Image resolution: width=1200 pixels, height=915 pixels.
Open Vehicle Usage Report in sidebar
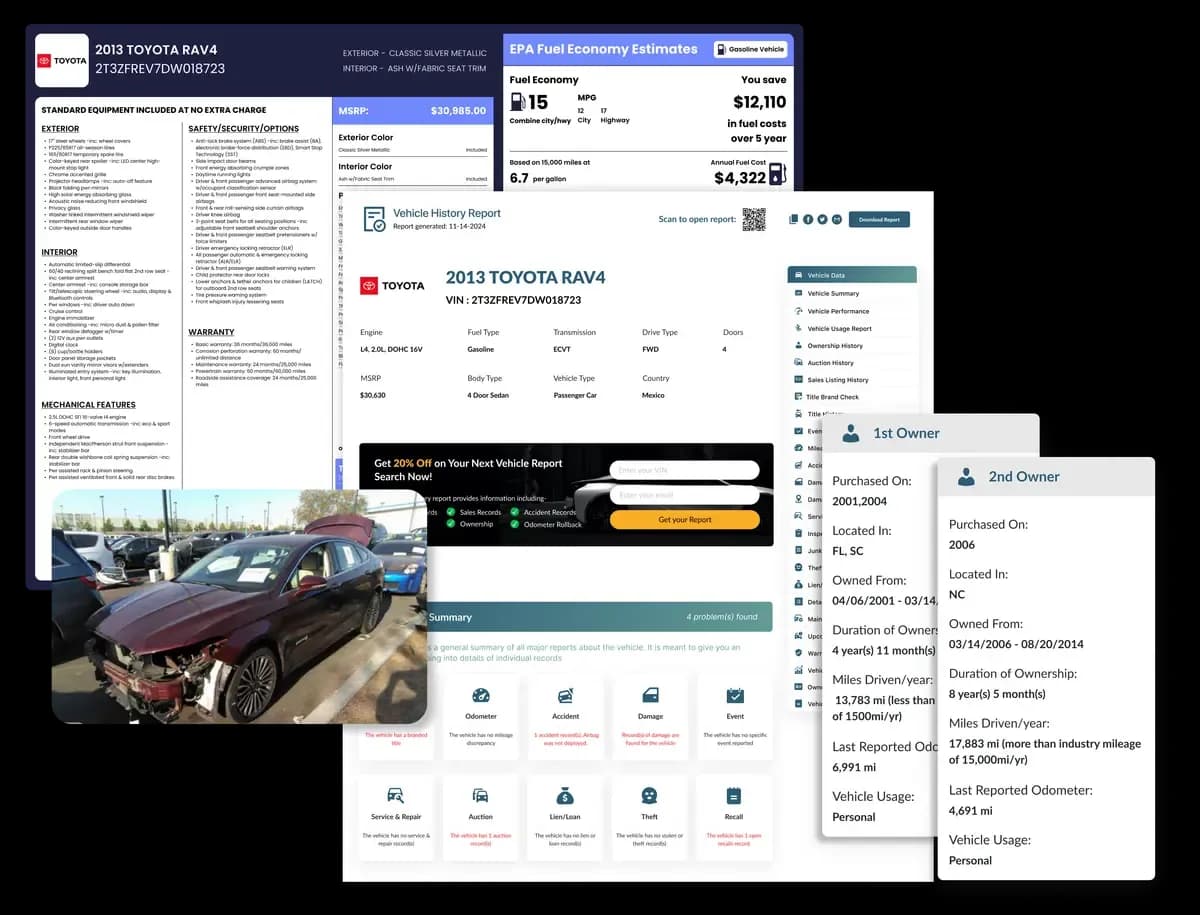click(x=839, y=328)
